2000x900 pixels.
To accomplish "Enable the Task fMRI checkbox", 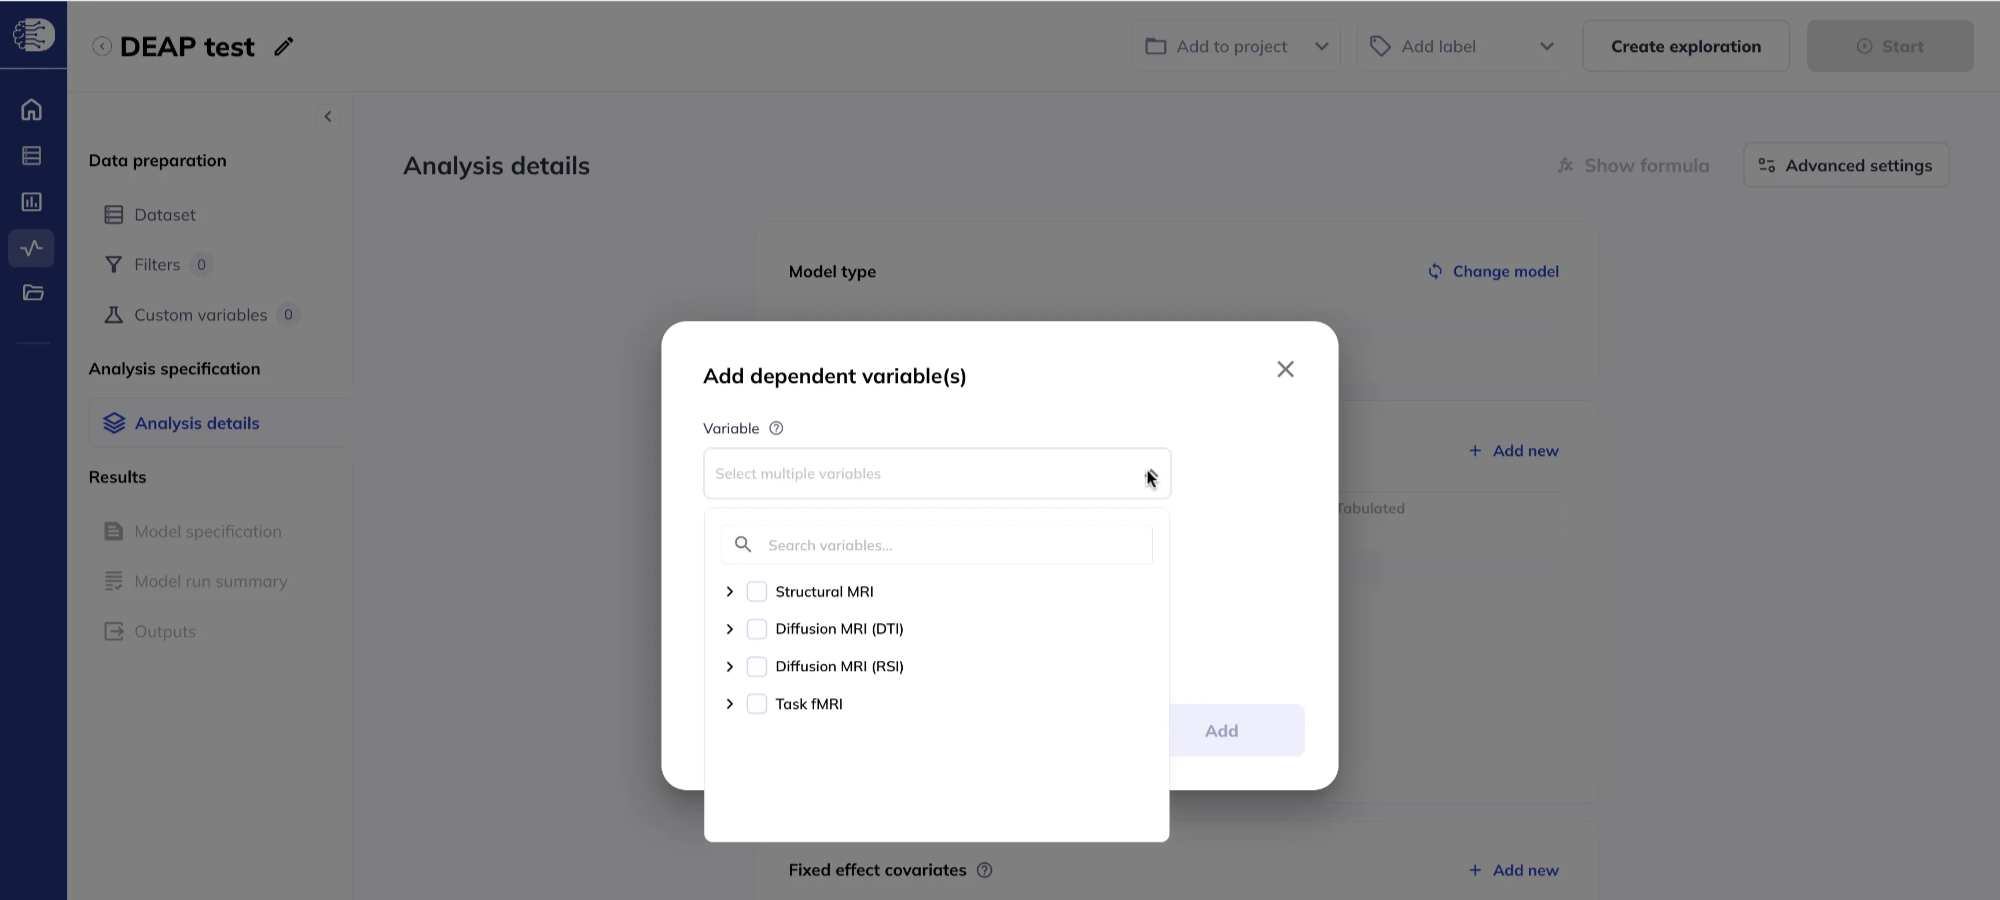I will [x=757, y=704].
